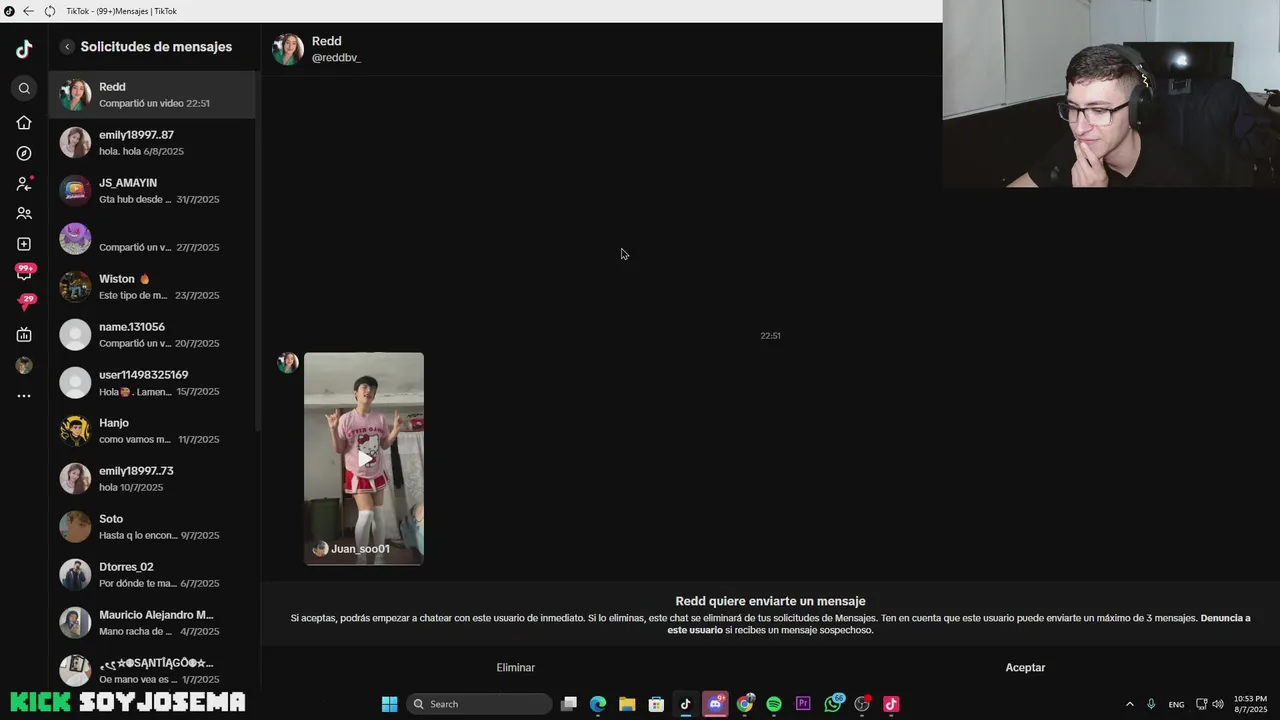
Task: Open the Explore compass icon
Action: click(24, 153)
